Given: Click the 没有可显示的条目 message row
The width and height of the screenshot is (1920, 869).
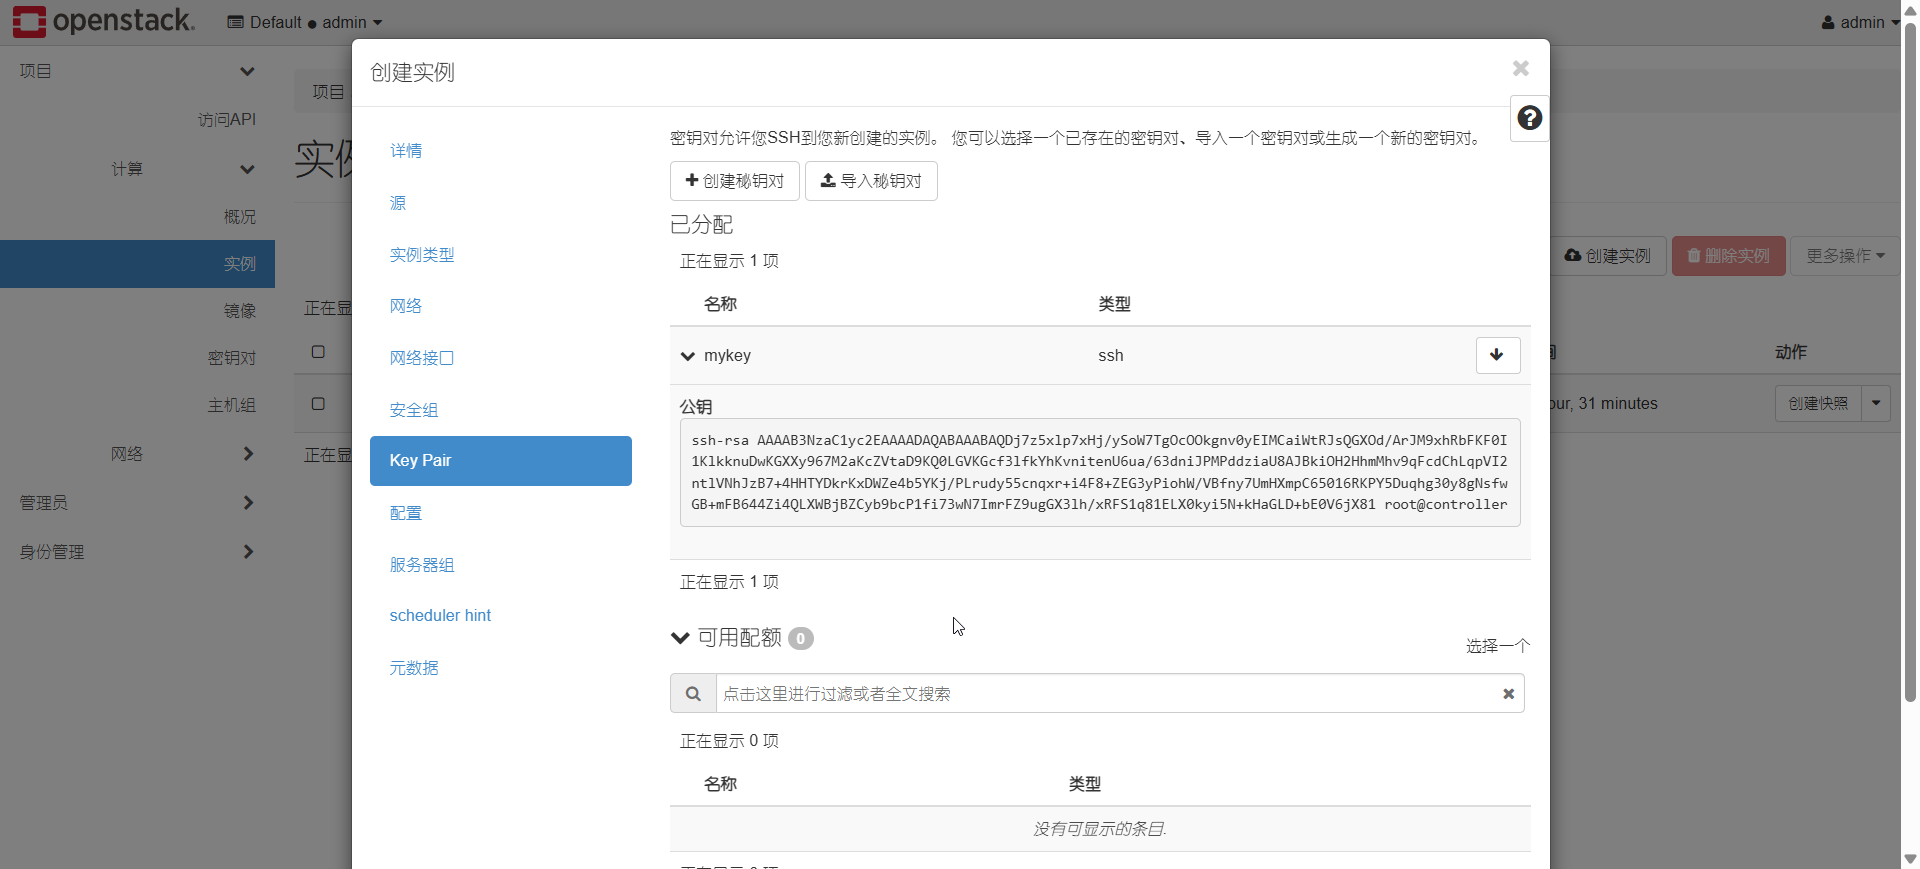Looking at the screenshot, I should coord(1100,829).
